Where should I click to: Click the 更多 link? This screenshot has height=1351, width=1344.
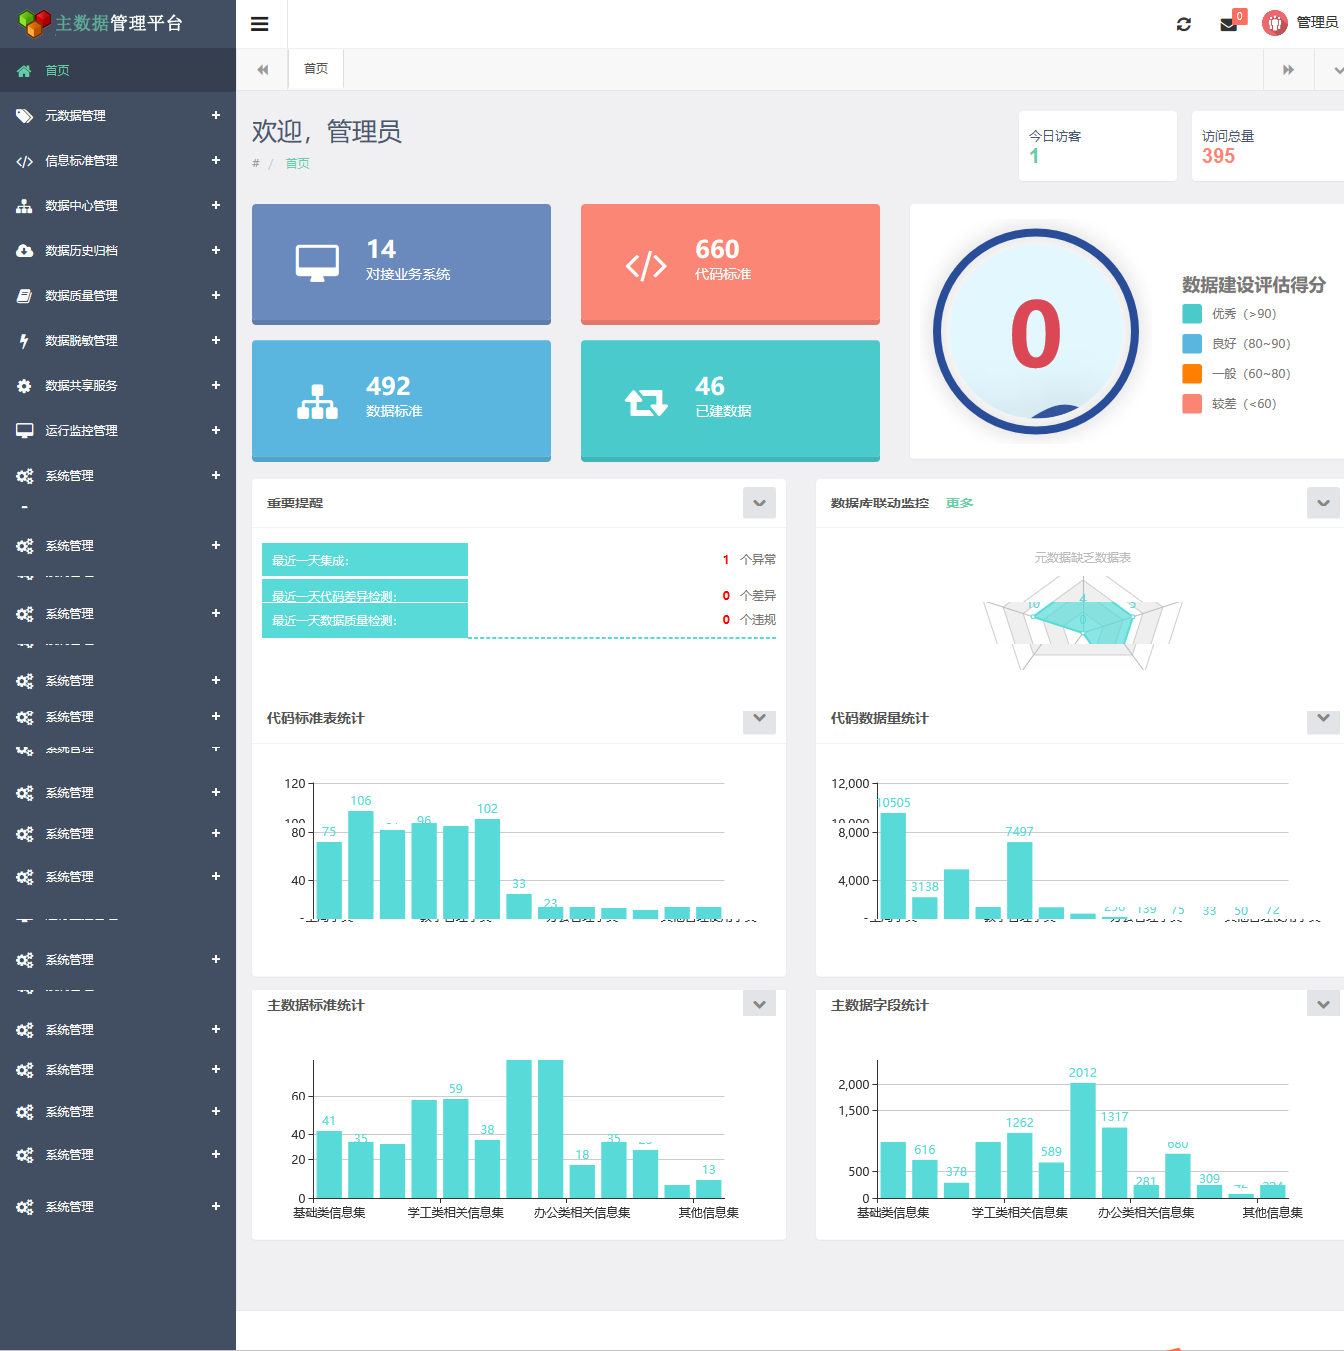coord(959,503)
